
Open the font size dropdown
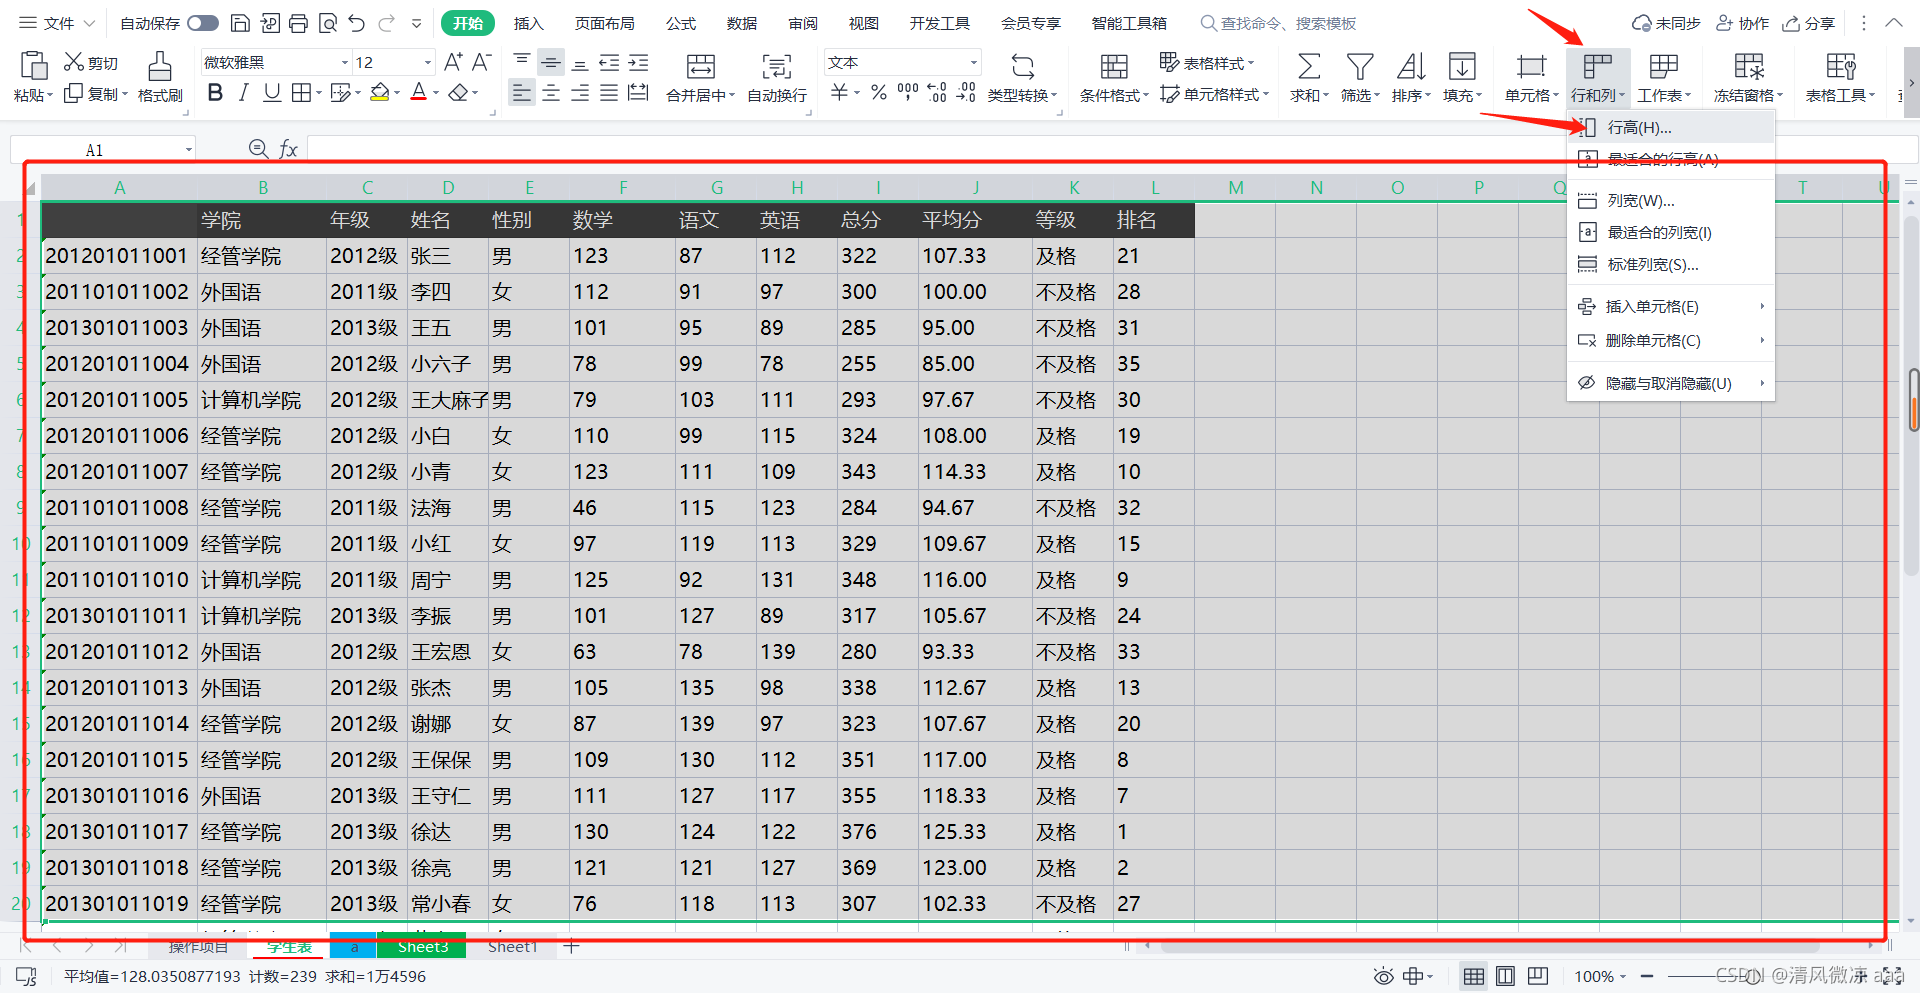coord(428,62)
